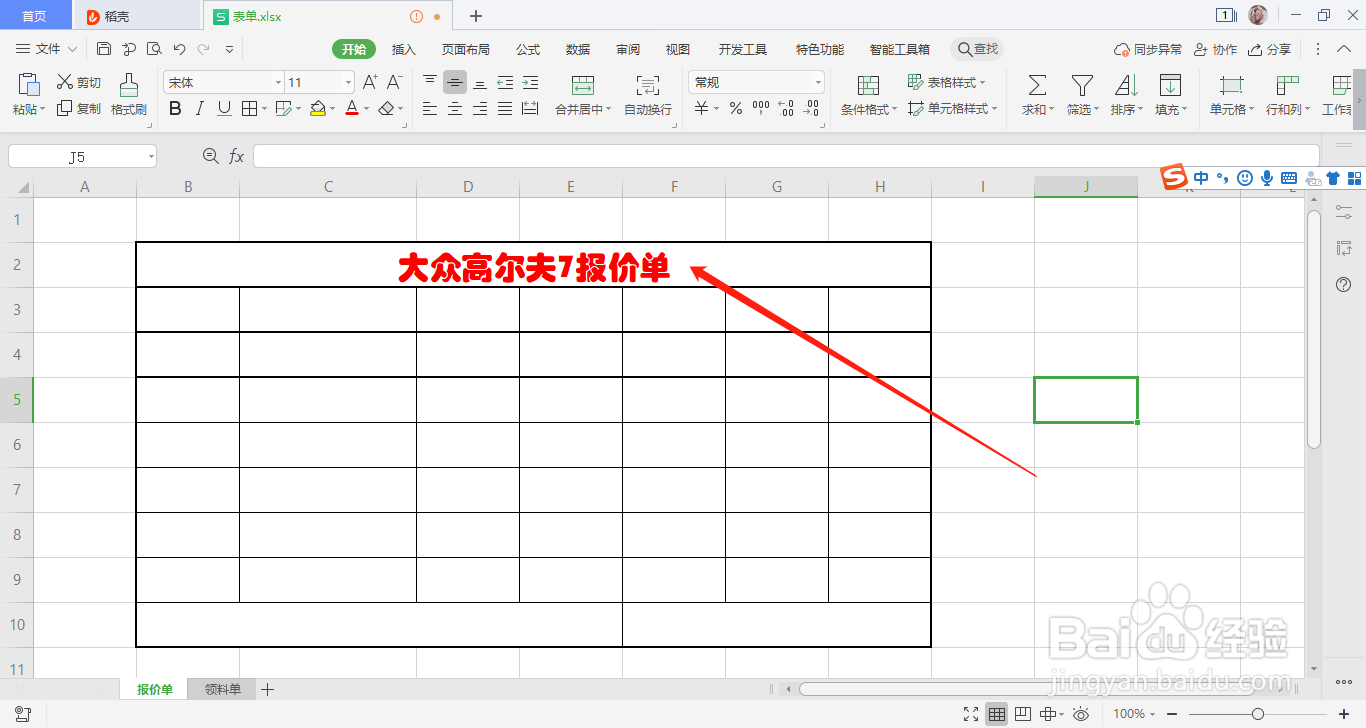1366x728 pixels.
Task: Click inside the formula bar input
Action: (786, 156)
